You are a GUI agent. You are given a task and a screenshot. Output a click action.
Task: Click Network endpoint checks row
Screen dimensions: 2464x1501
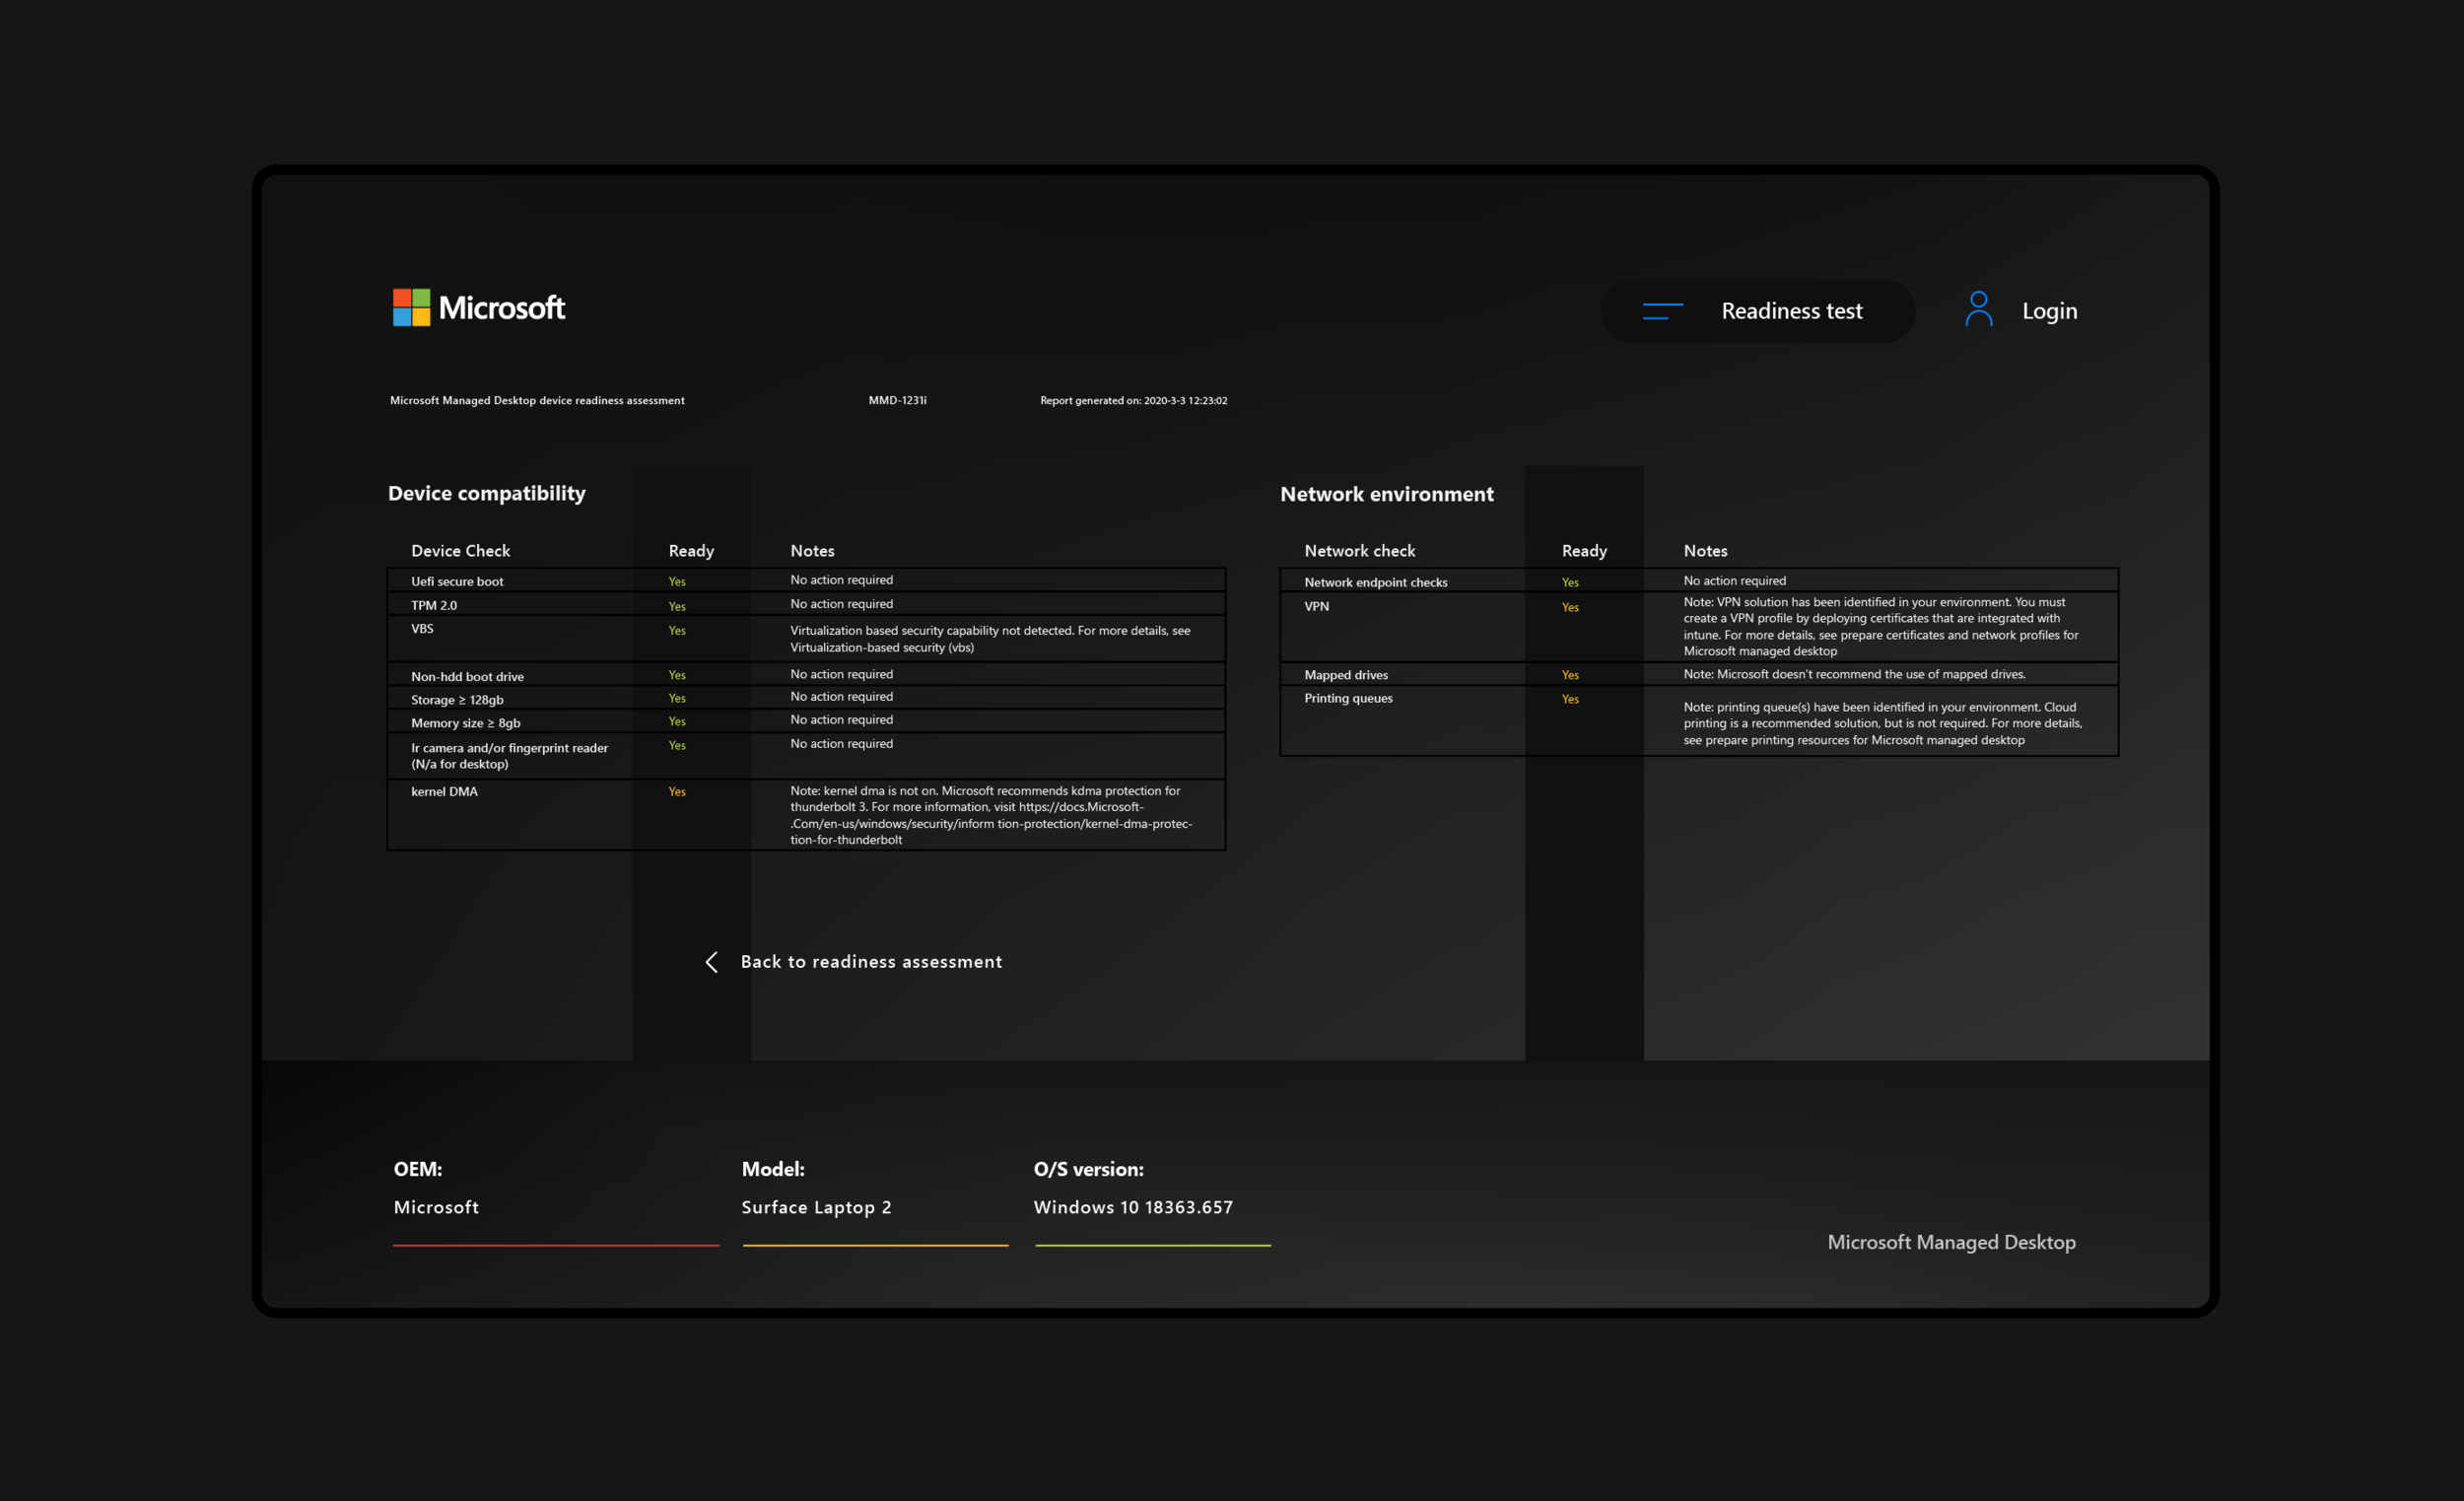pyautogui.click(x=1699, y=581)
